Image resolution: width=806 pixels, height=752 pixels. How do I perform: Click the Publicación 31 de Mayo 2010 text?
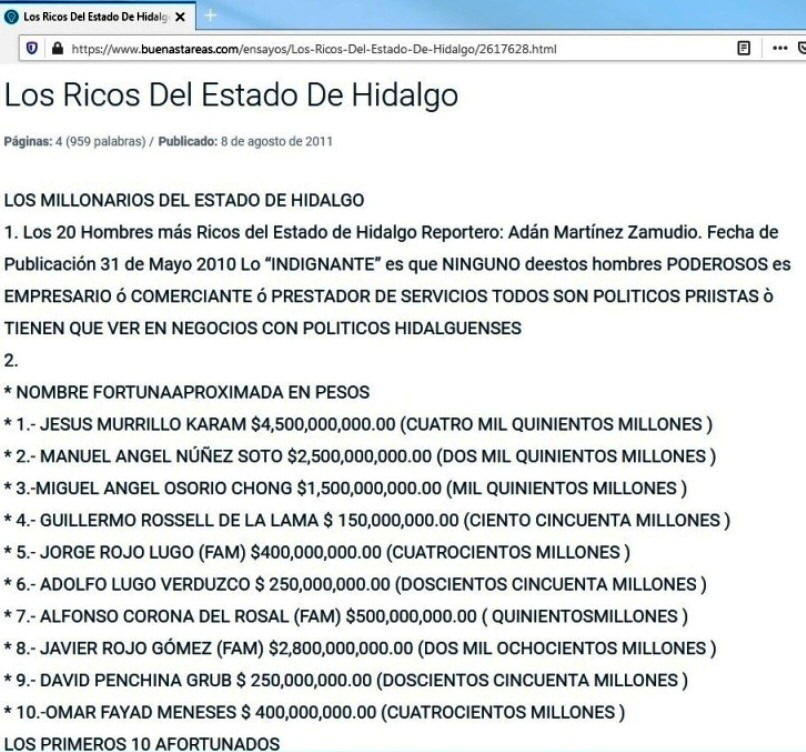coord(120,264)
